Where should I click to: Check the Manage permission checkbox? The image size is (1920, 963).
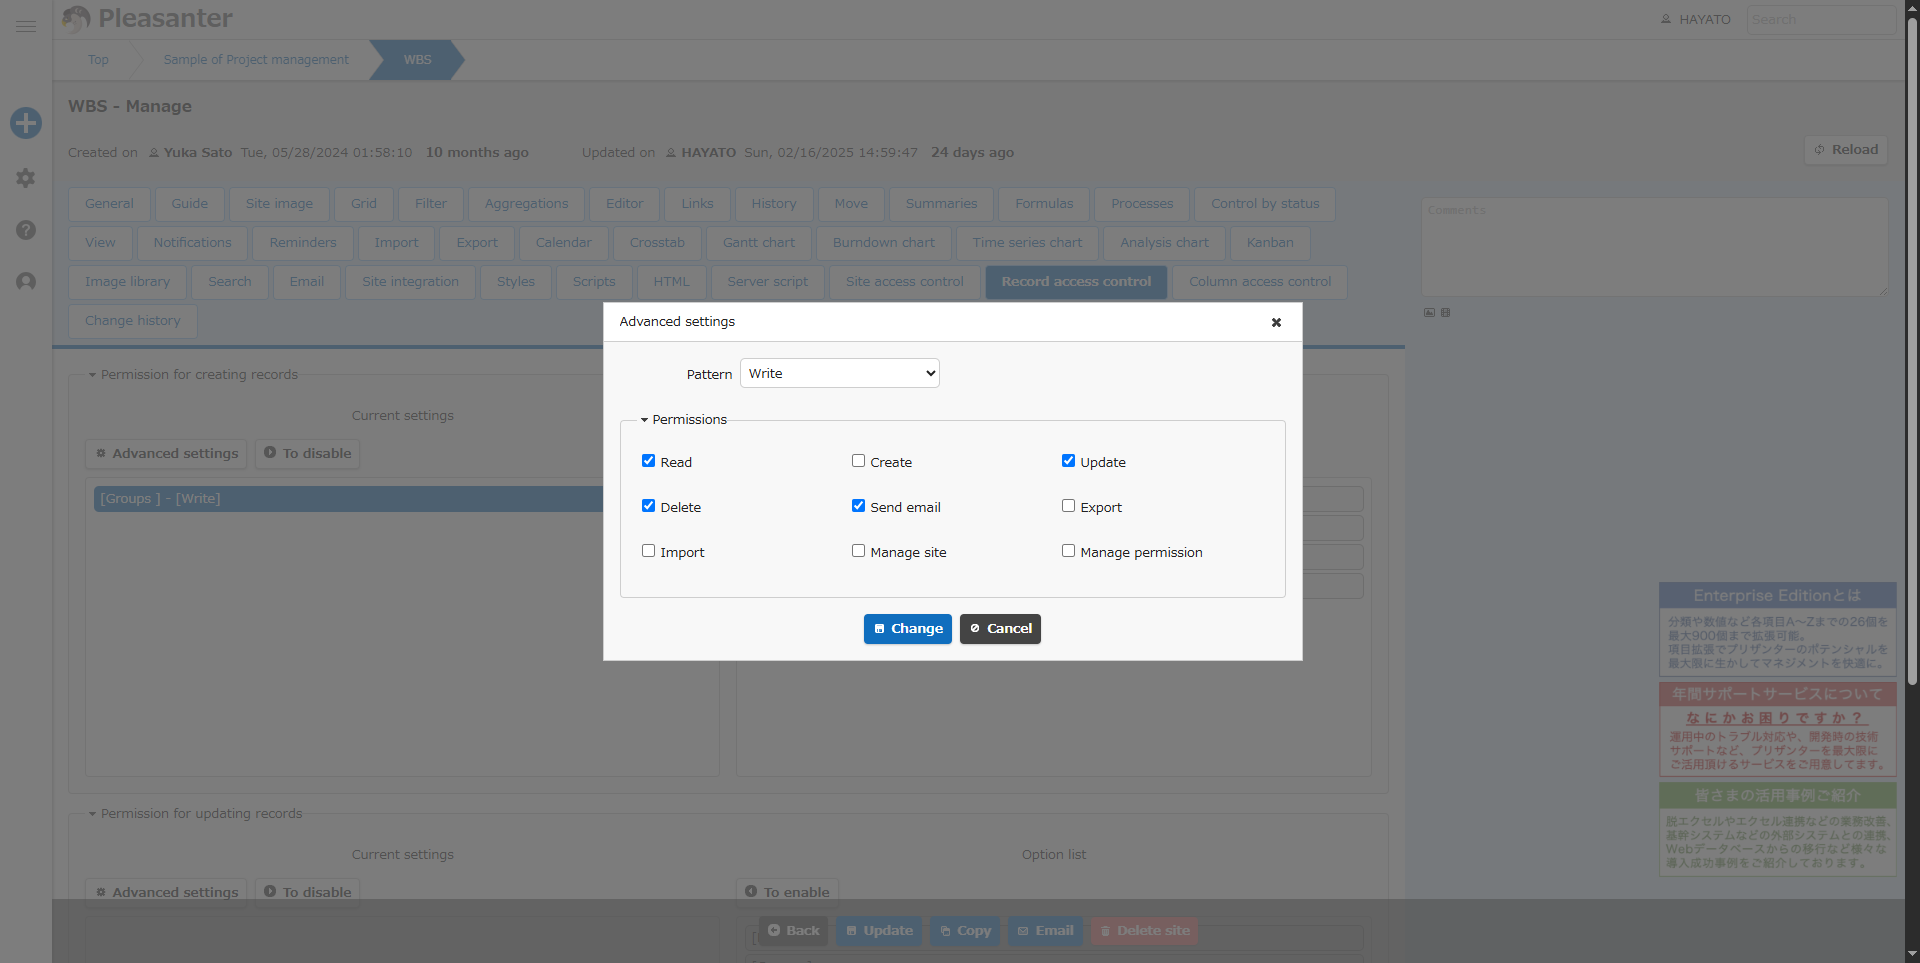click(1068, 551)
